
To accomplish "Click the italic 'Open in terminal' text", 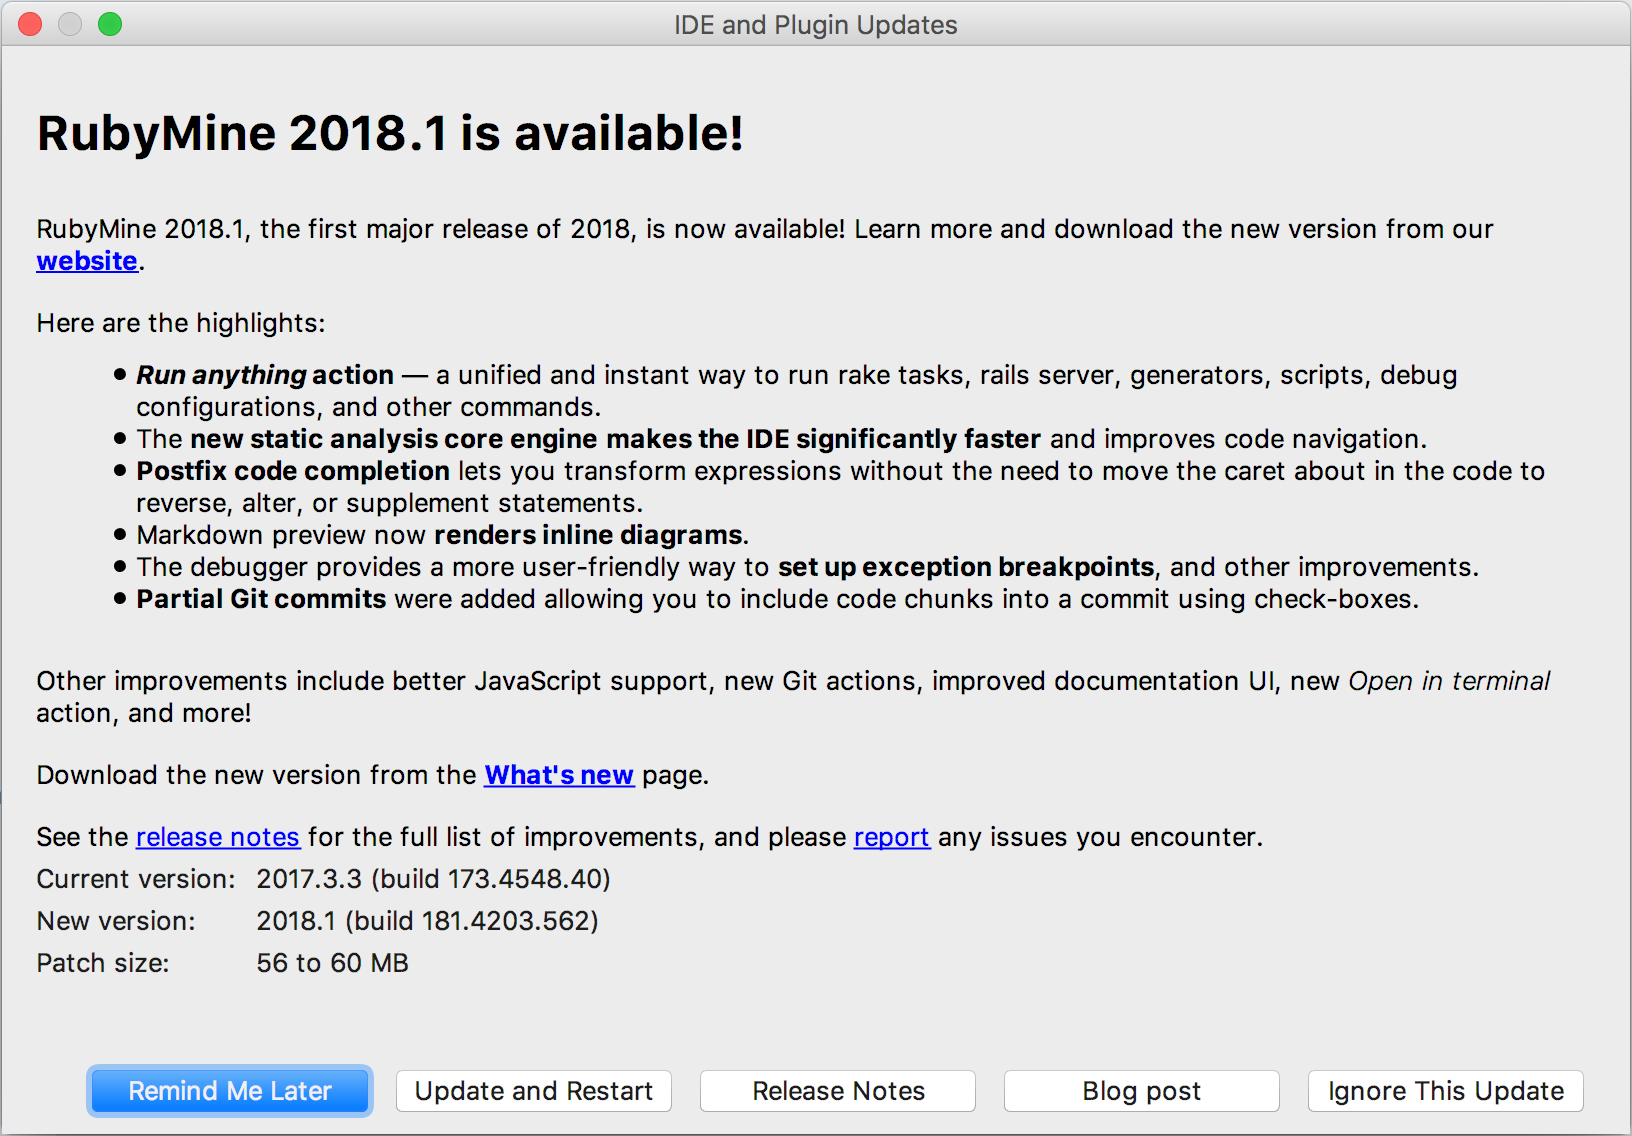I will (x=1449, y=681).
